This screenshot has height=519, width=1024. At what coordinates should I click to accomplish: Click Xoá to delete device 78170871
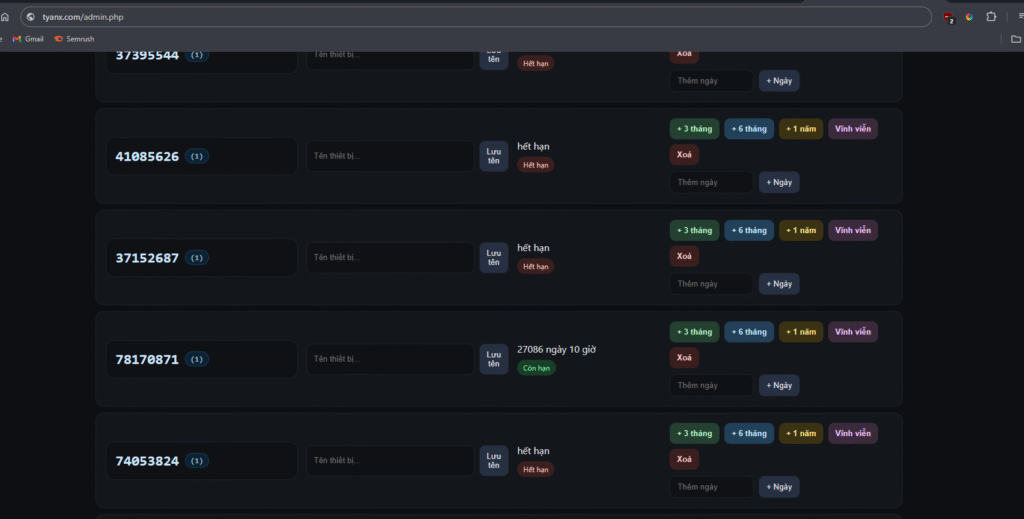pos(684,357)
